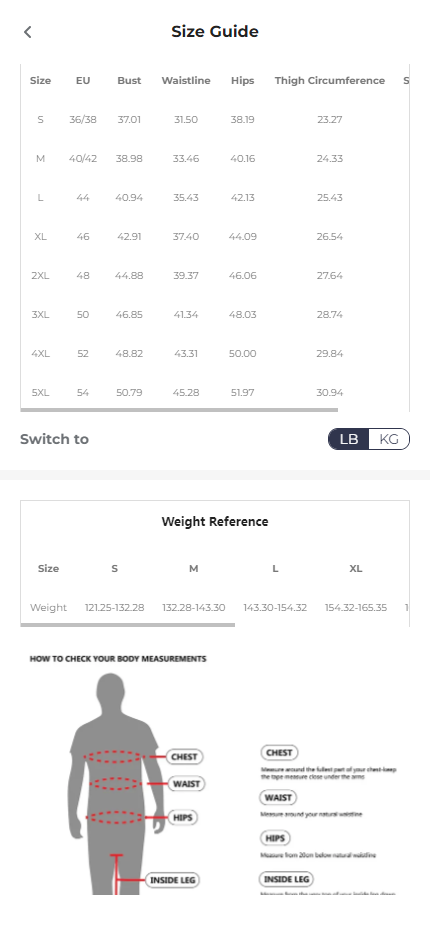Tap the S weight range 121.25-132.28
Viewport: 430px width, 932px height.
[114, 607]
